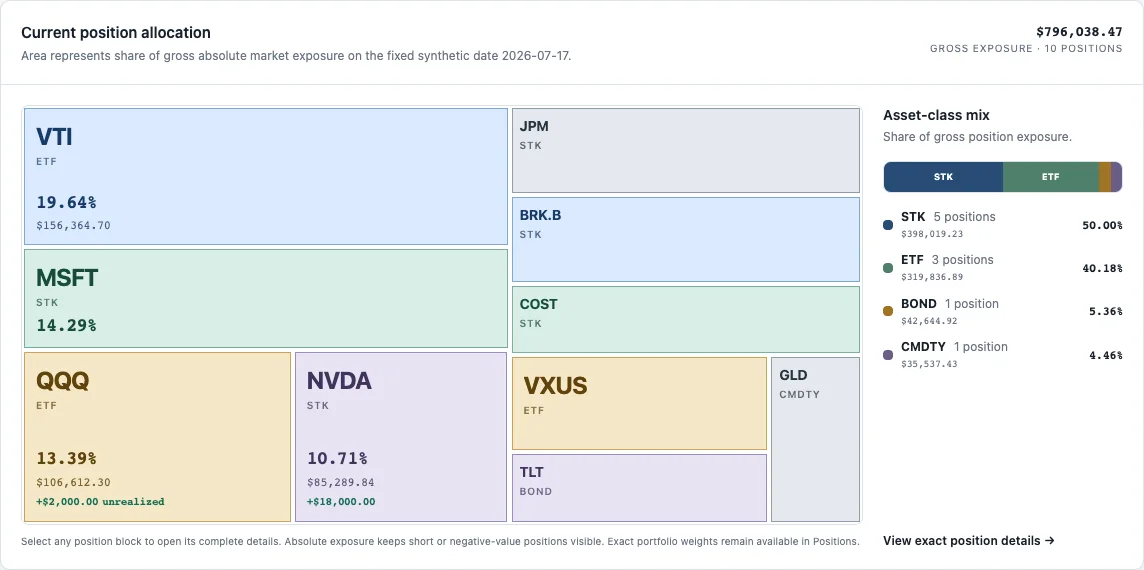Click the 50.00% STK share

pos(1102,225)
